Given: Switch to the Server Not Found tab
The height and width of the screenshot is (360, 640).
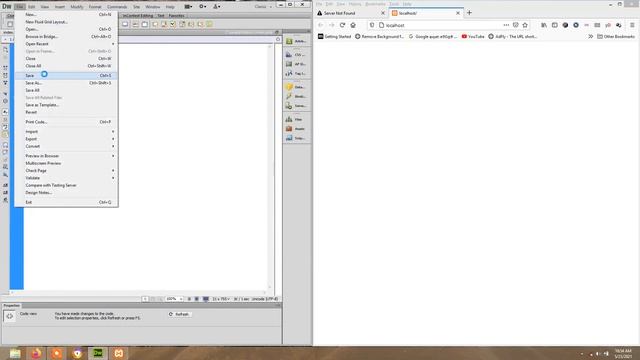Looking at the screenshot, I should pyautogui.click(x=351, y=13).
